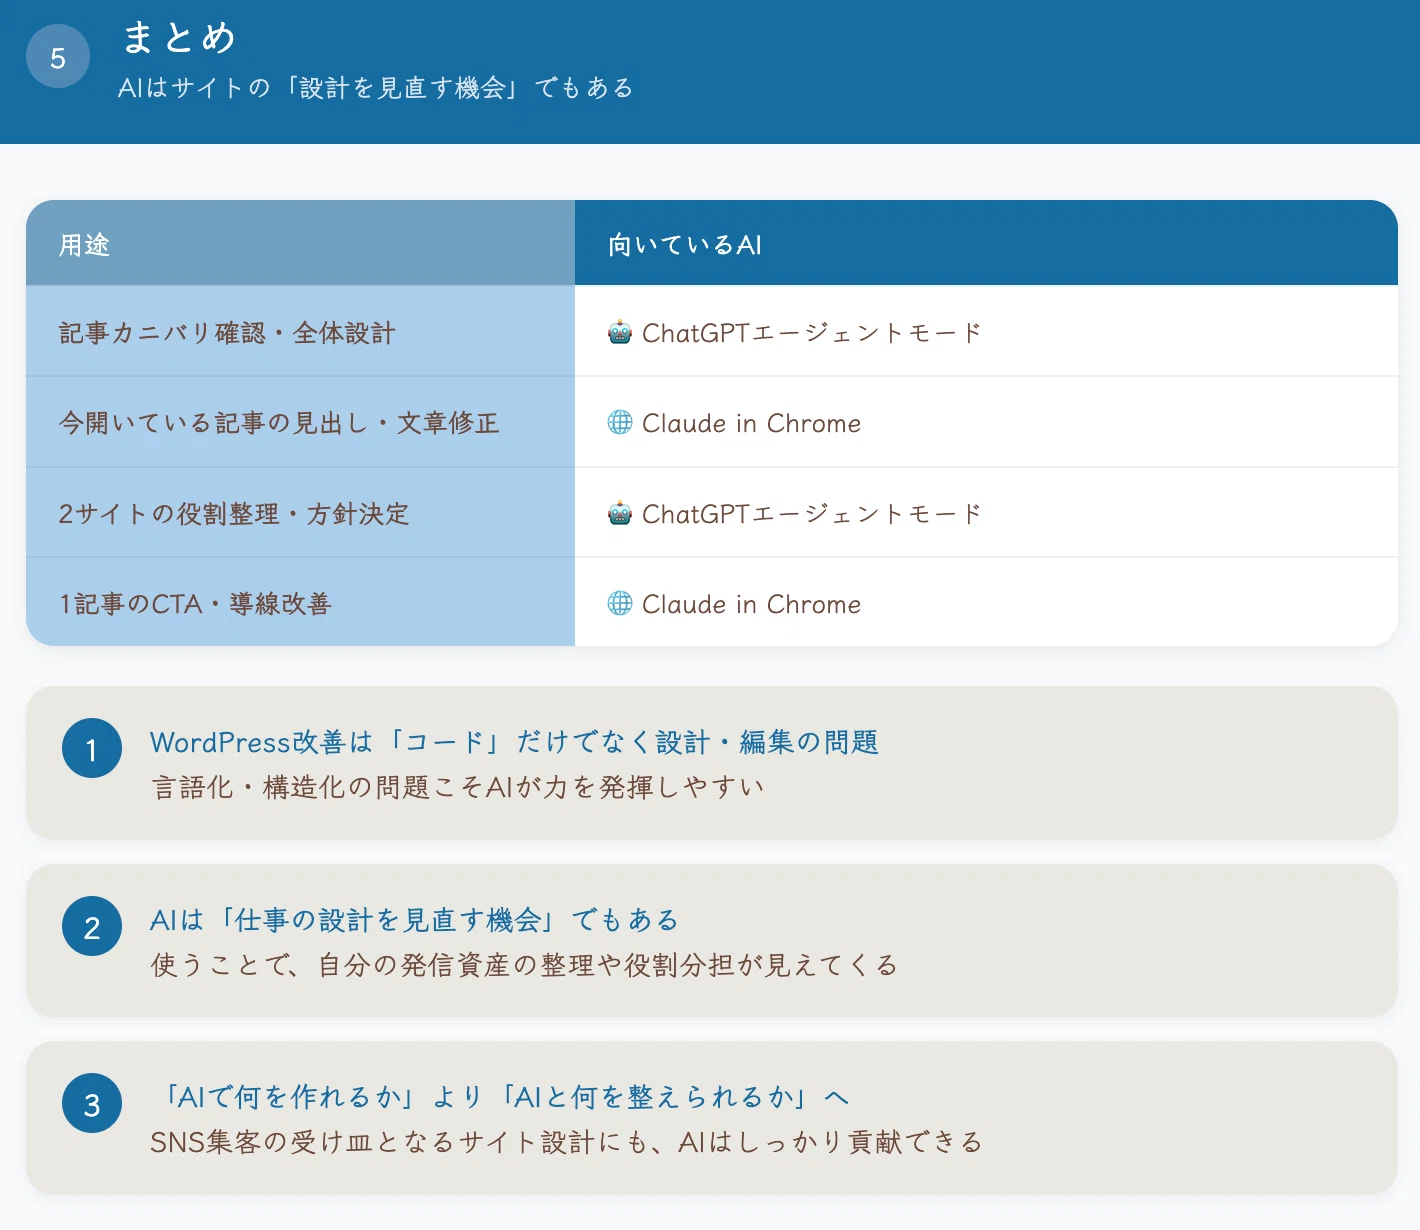The height and width of the screenshot is (1230, 1420).
Task: Click the number 5 circle badge in header
Action: 58,56
